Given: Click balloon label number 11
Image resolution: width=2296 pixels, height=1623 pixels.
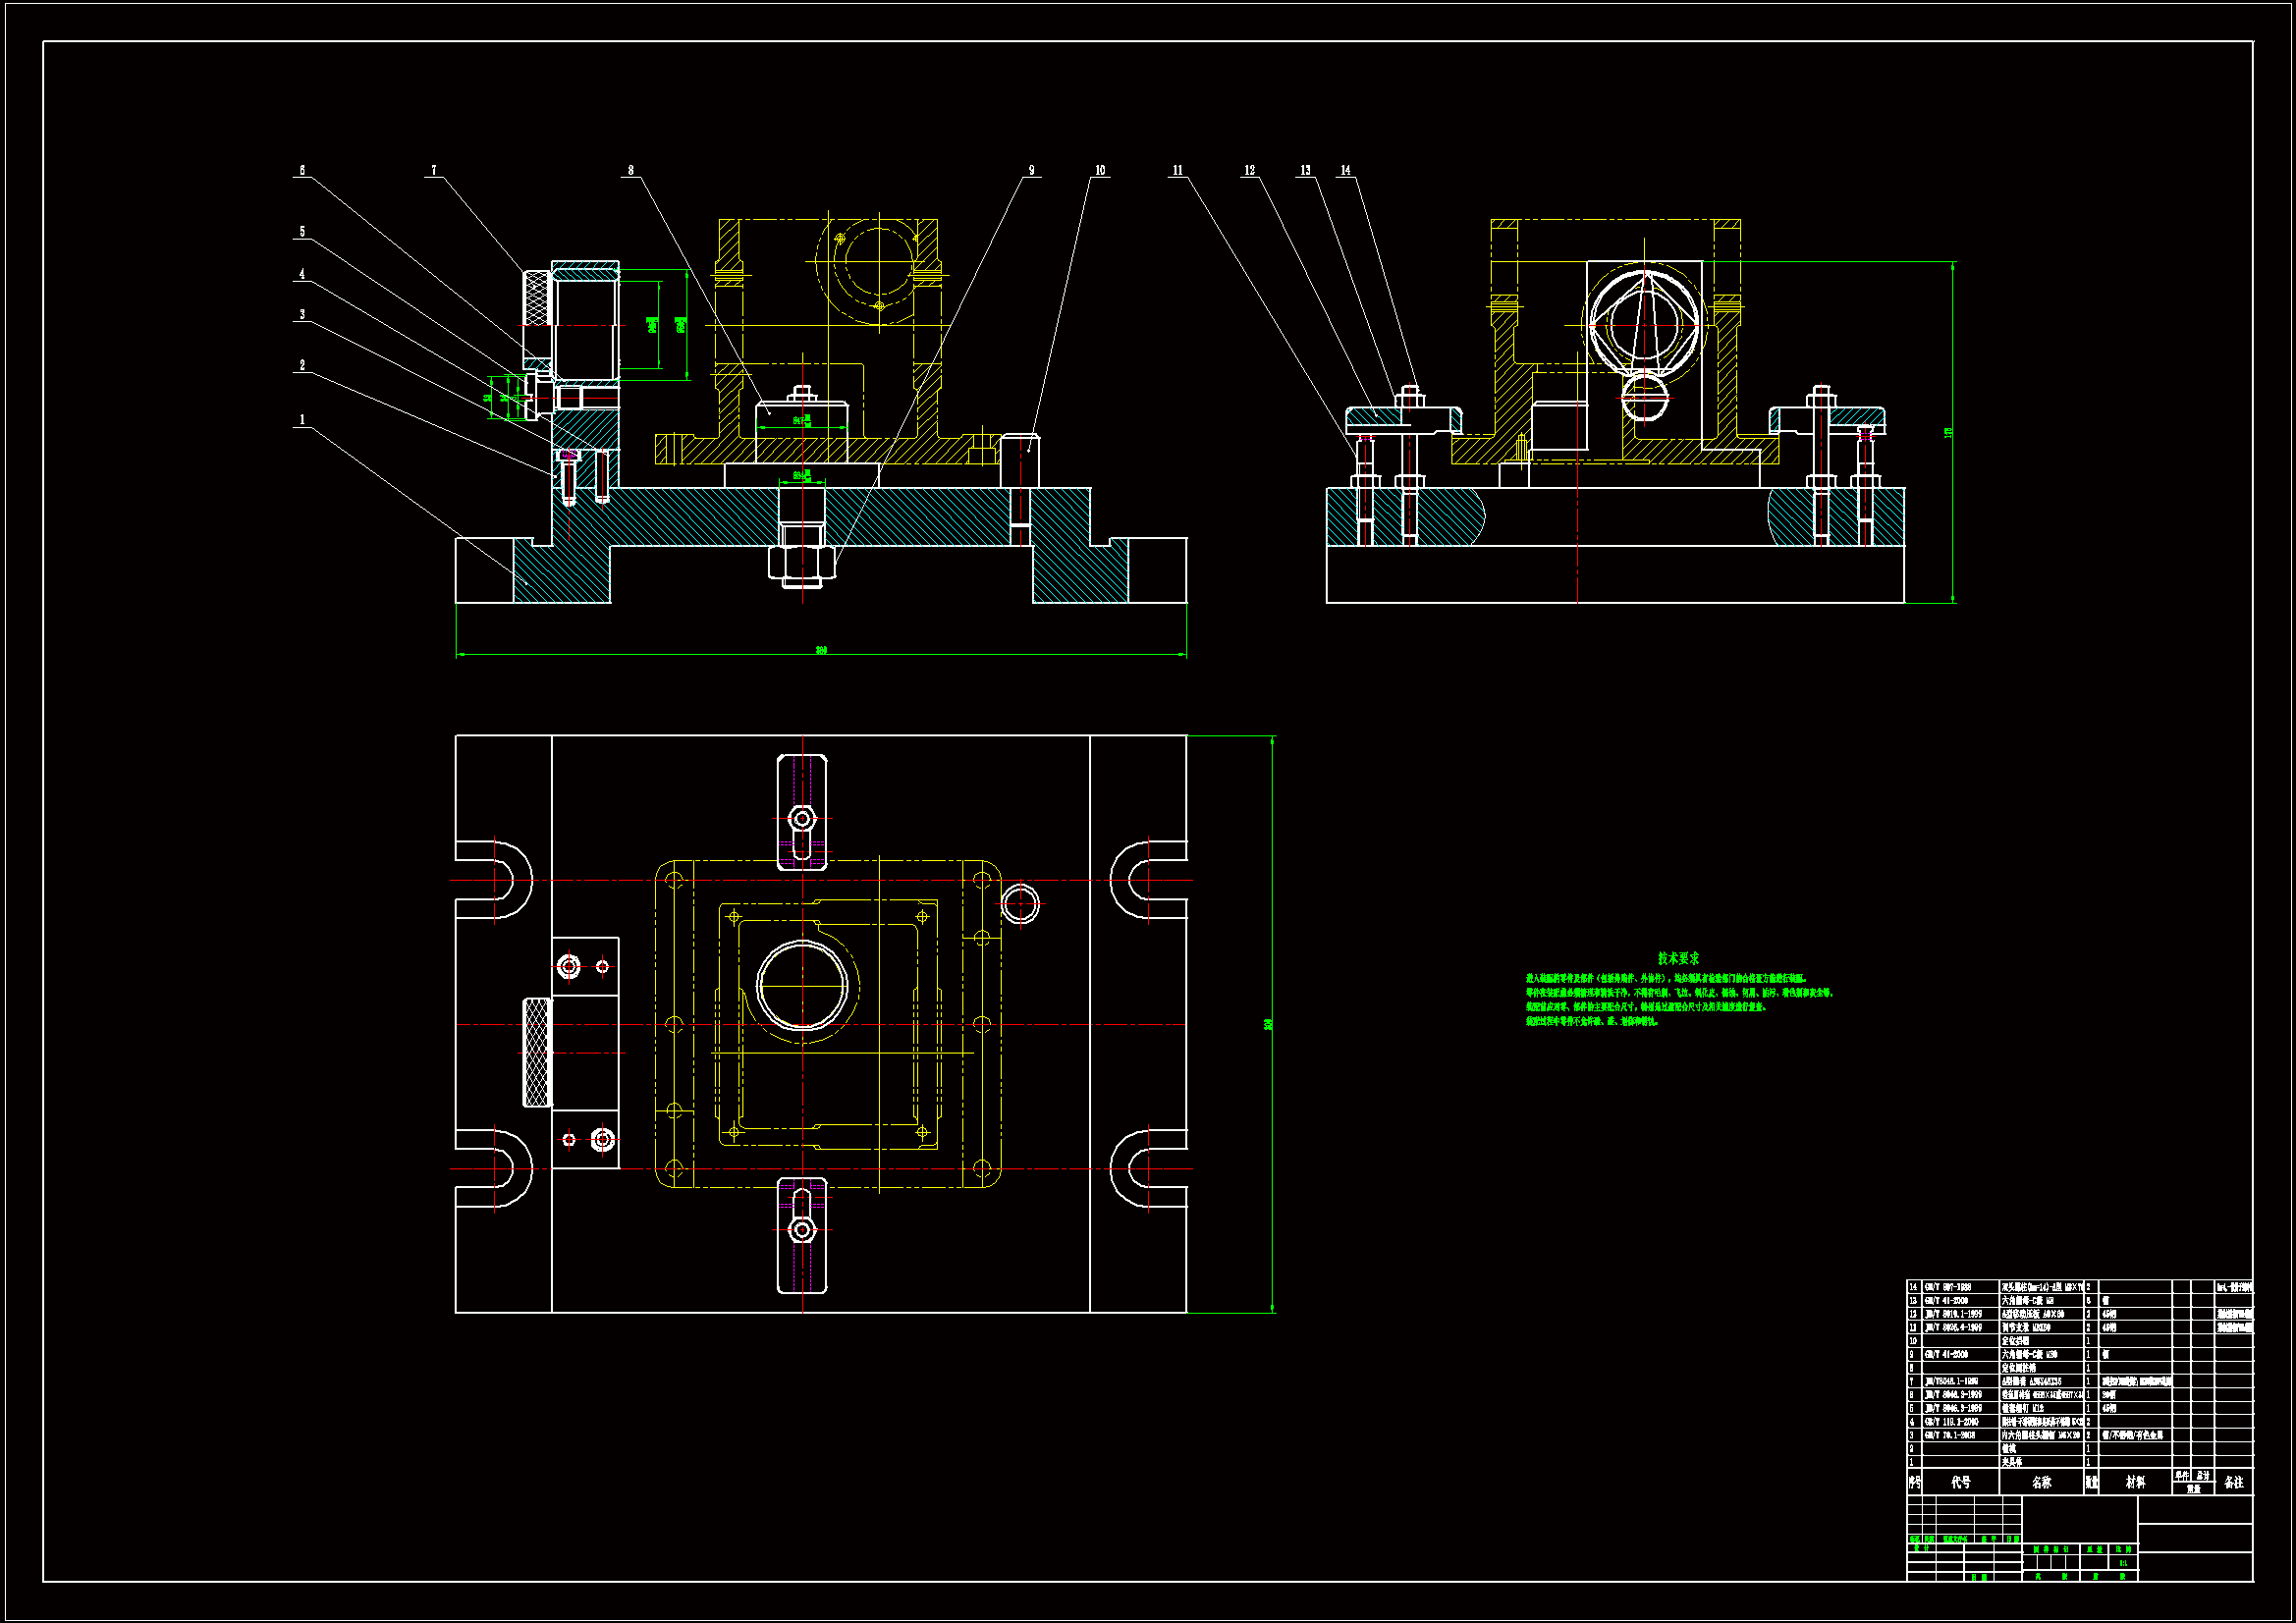Looking at the screenshot, I should click(x=1177, y=171).
